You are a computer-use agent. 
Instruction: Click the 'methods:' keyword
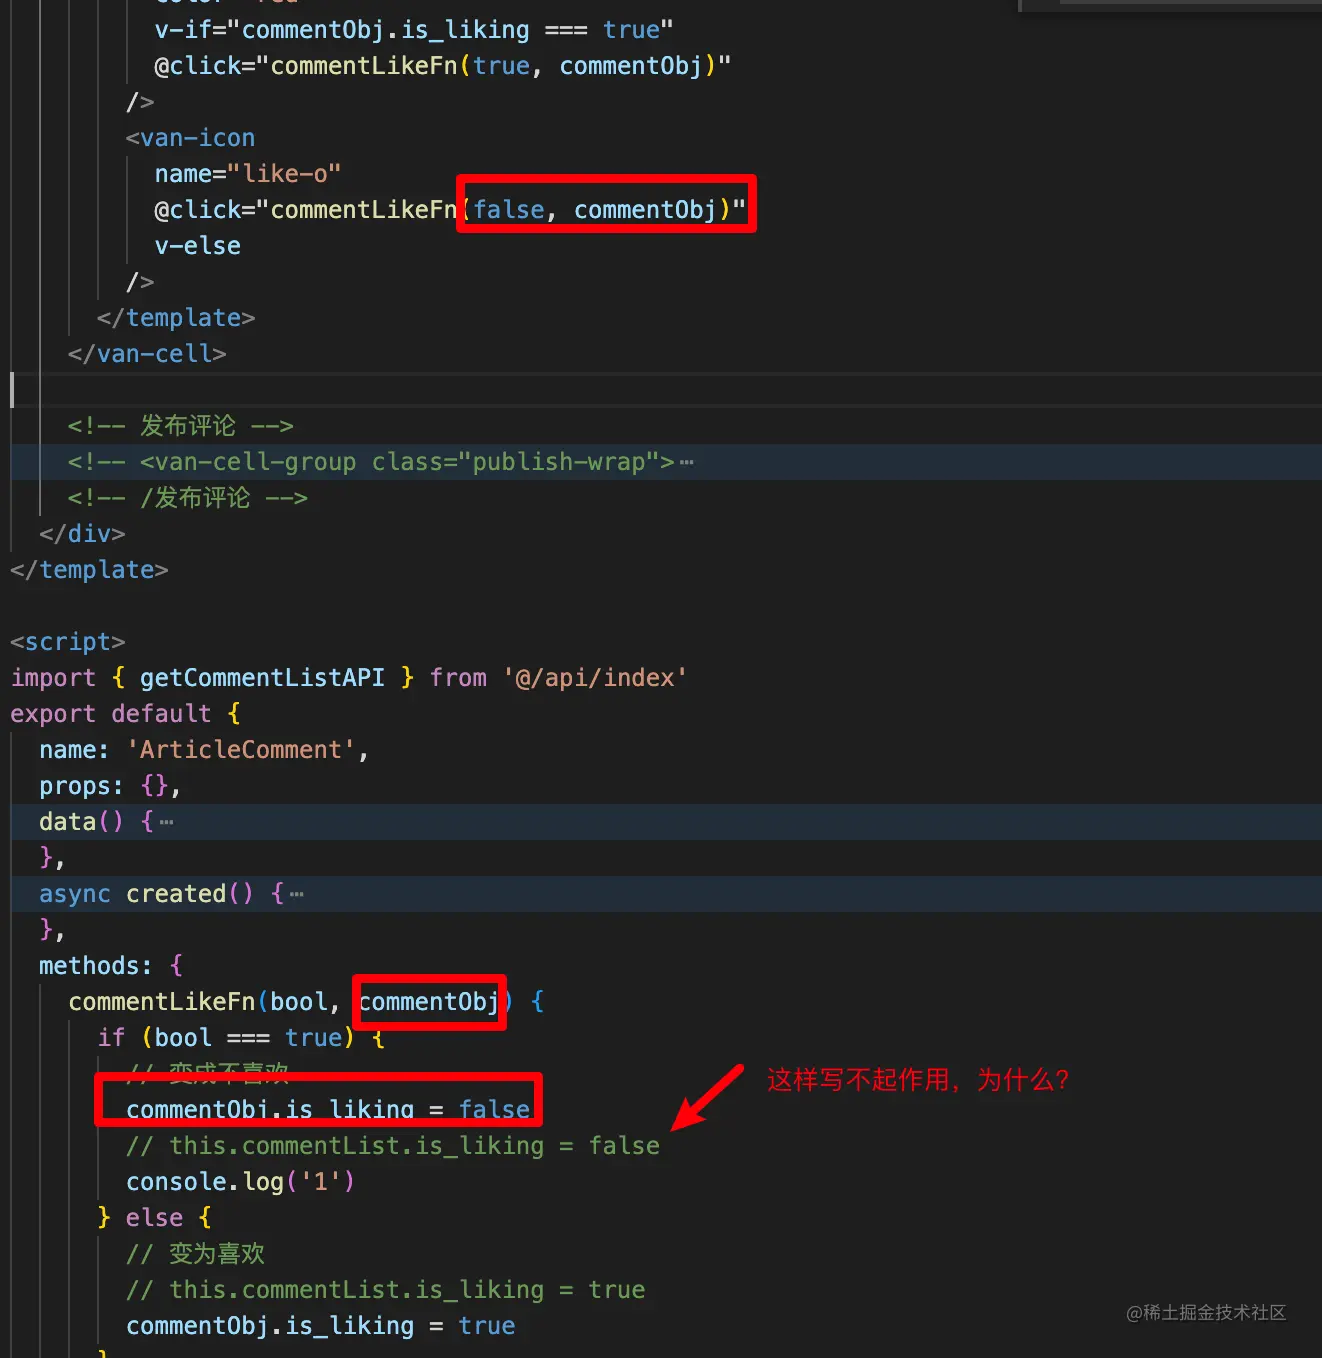tap(95, 966)
